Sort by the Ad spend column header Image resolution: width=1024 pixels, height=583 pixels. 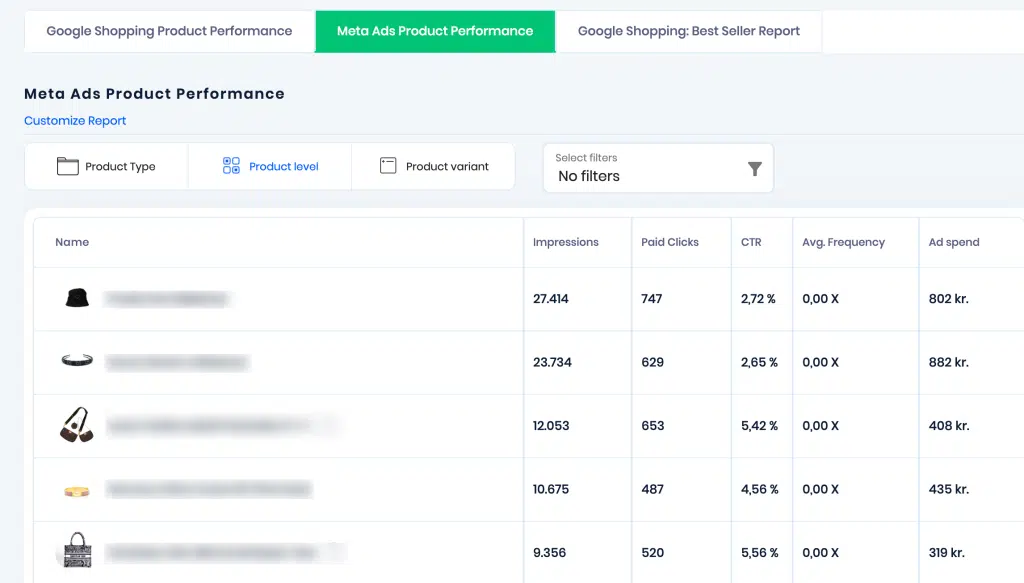click(x=954, y=242)
